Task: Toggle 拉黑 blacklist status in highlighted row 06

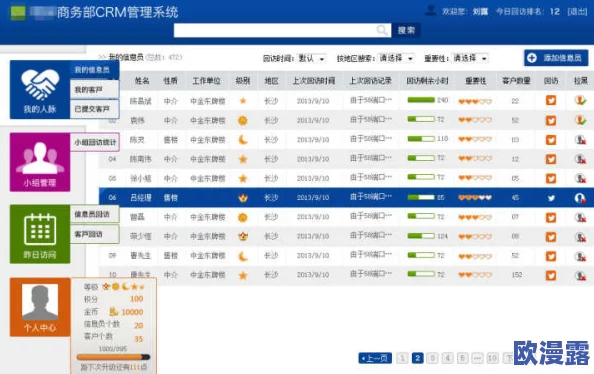Action: tap(580, 198)
